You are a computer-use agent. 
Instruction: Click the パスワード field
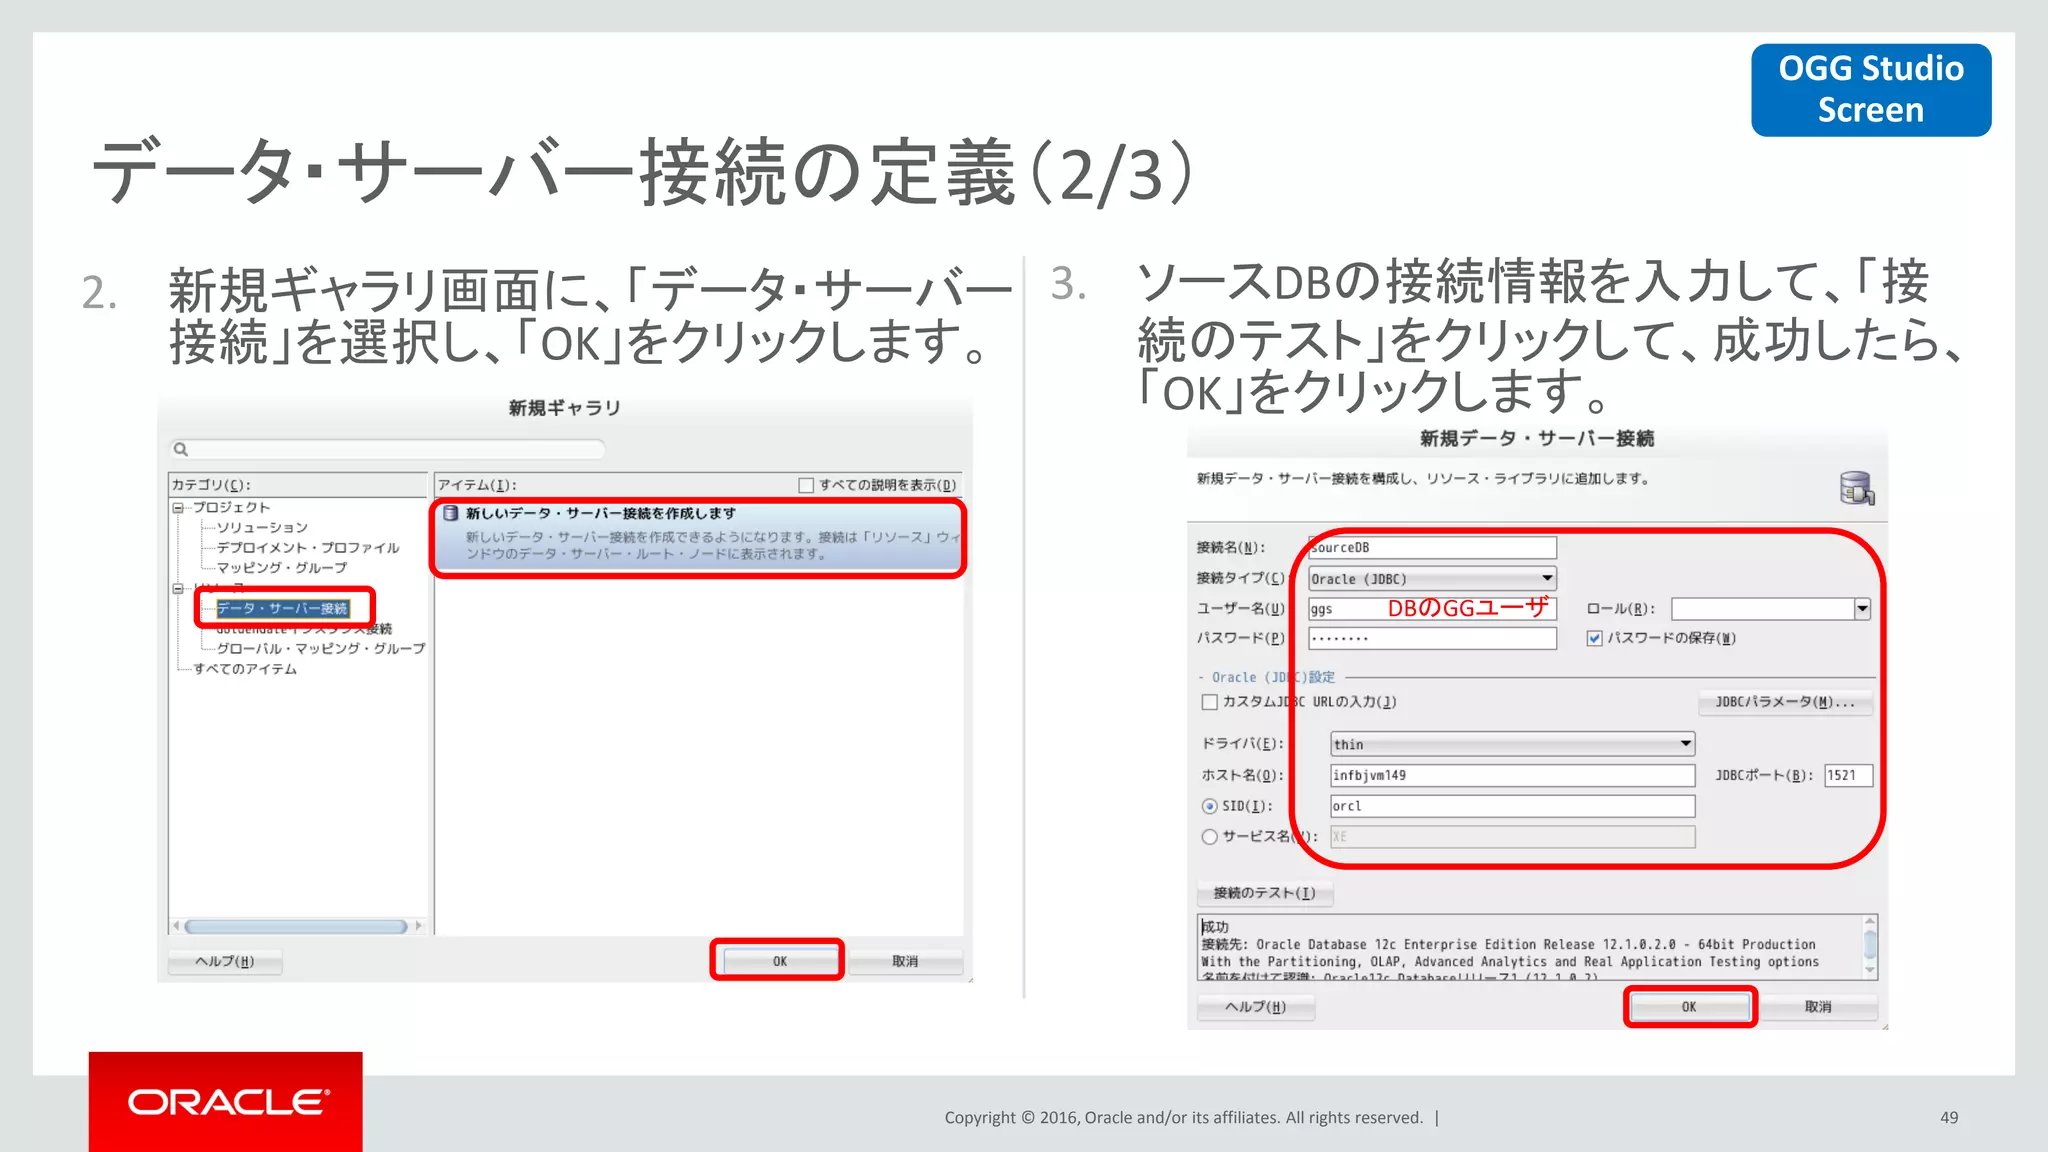tap(1432, 638)
